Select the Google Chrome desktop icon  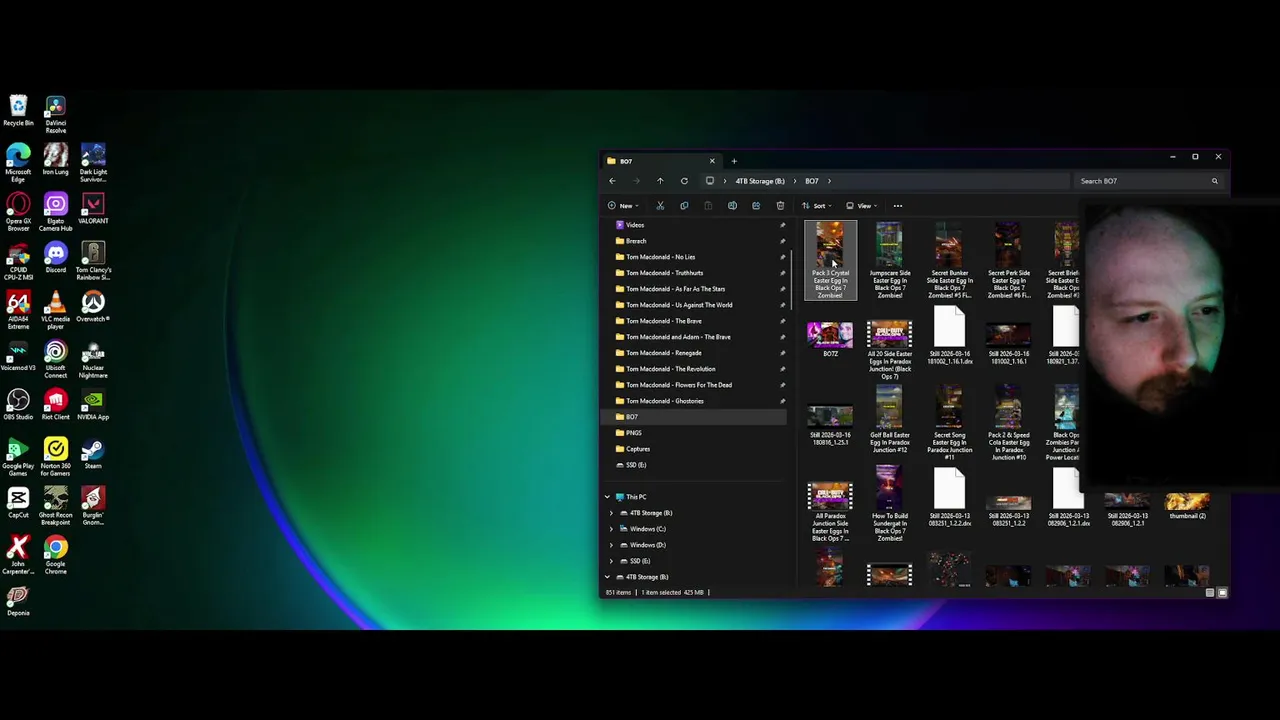click(55, 556)
